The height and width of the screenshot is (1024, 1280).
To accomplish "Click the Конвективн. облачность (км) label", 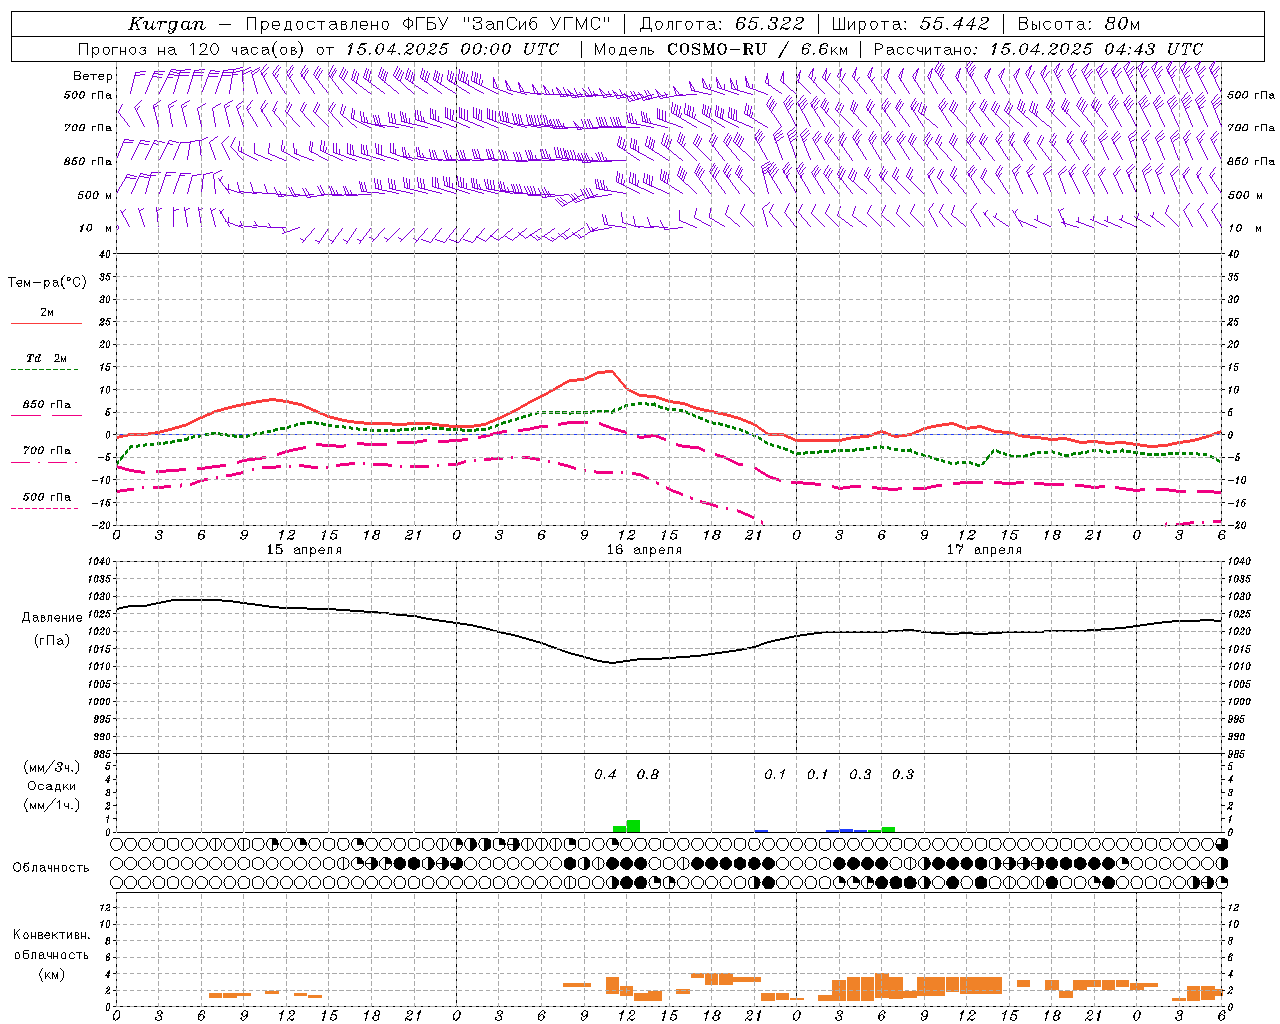I will (x=51, y=954).
